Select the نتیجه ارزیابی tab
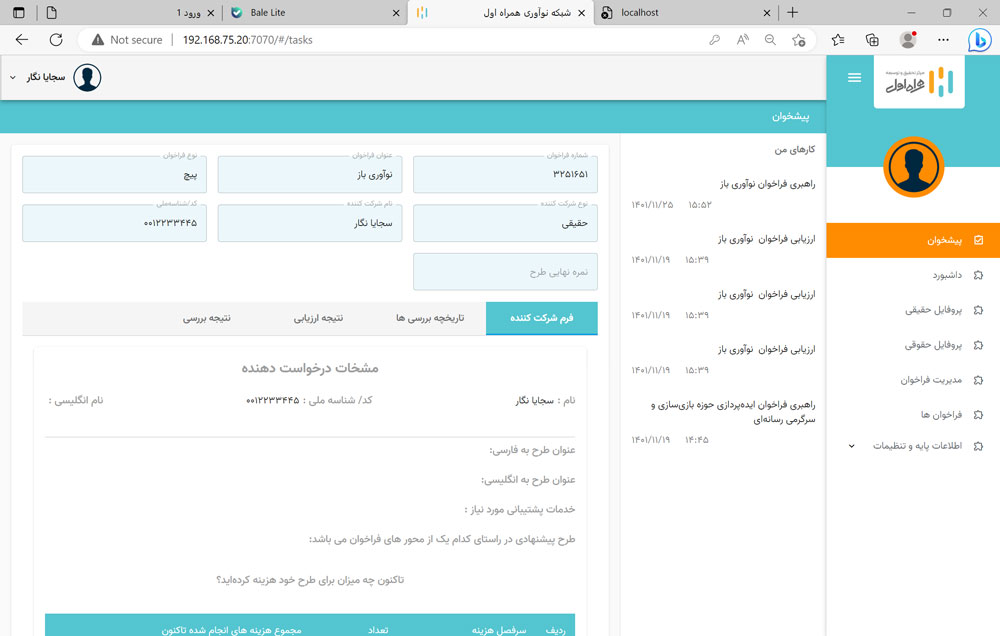Viewport: 1000px width, 636px height. [318, 318]
